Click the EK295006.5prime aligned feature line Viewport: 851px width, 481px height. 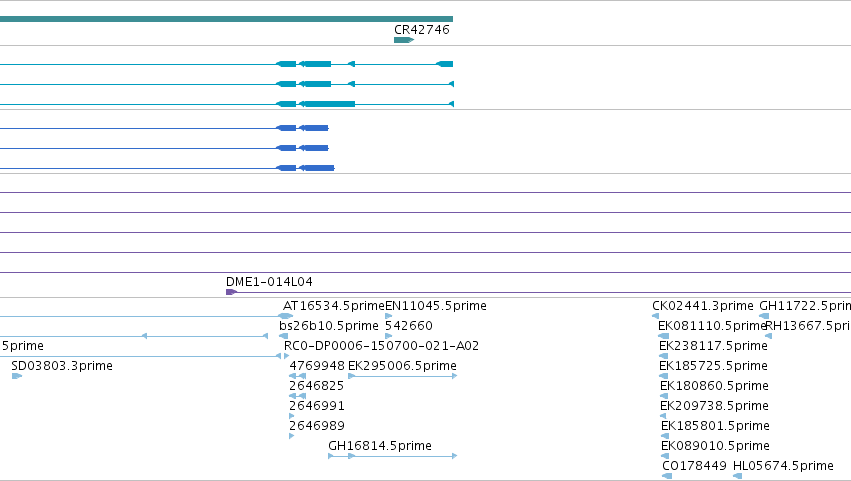click(402, 376)
